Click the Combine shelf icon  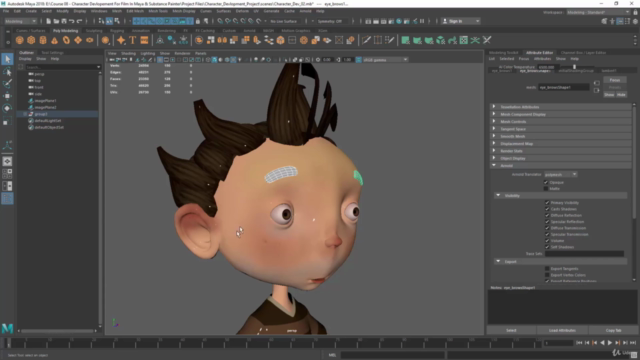(199, 40)
